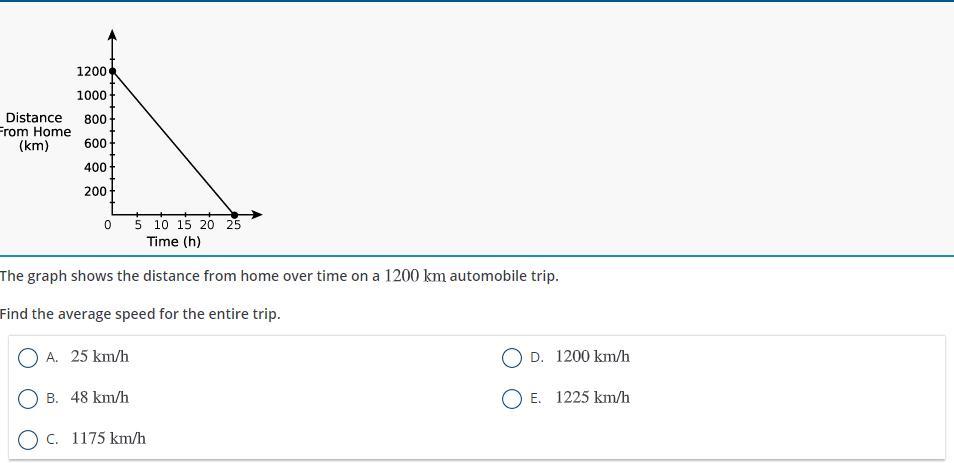Click the arrowhead atop the distance axis
This screenshot has height=463, width=954.
tap(112, 34)
